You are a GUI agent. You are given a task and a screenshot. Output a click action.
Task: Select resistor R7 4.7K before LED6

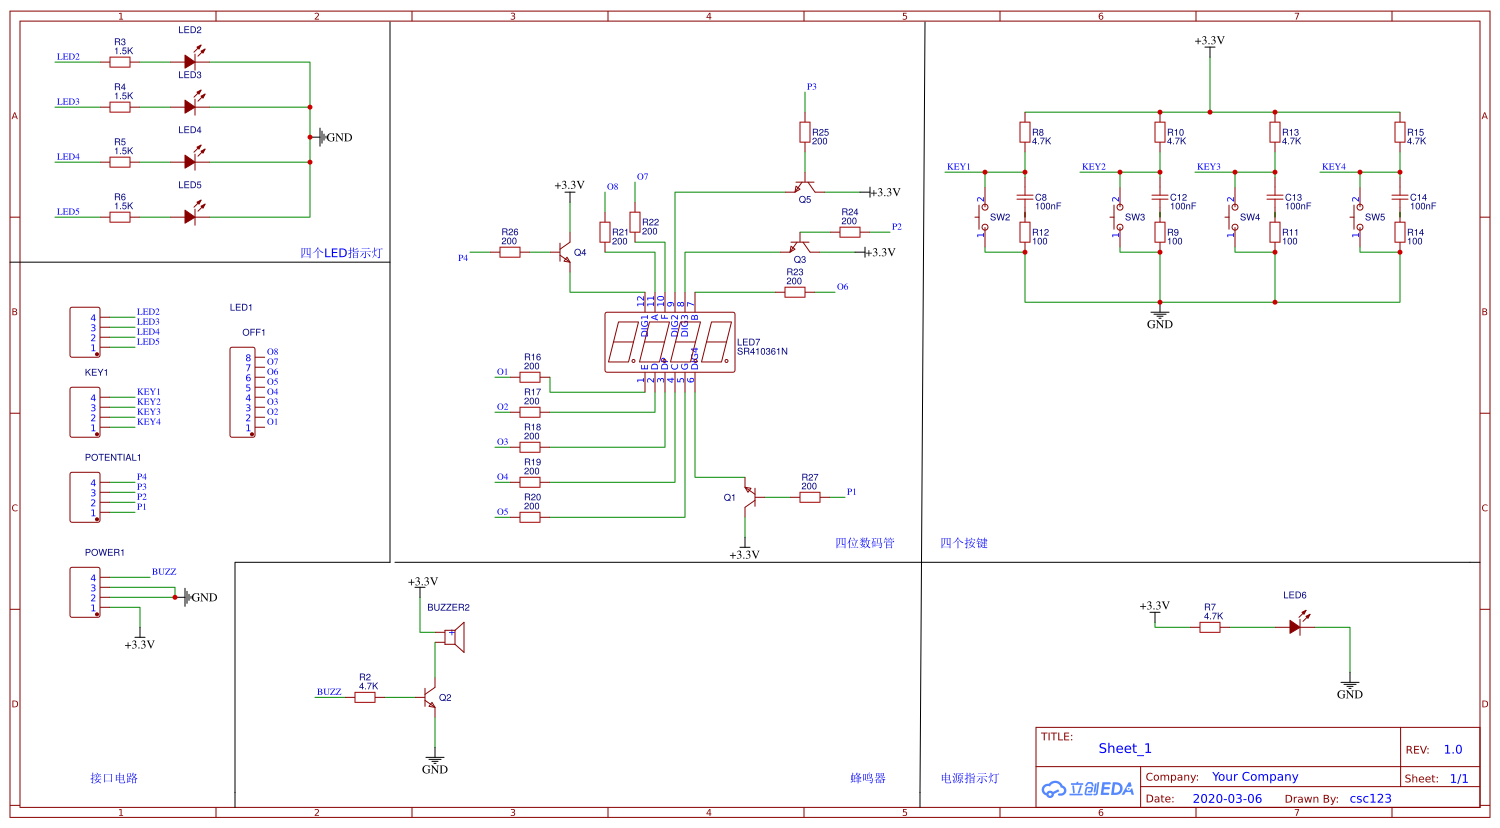[x=1210, y=627]
